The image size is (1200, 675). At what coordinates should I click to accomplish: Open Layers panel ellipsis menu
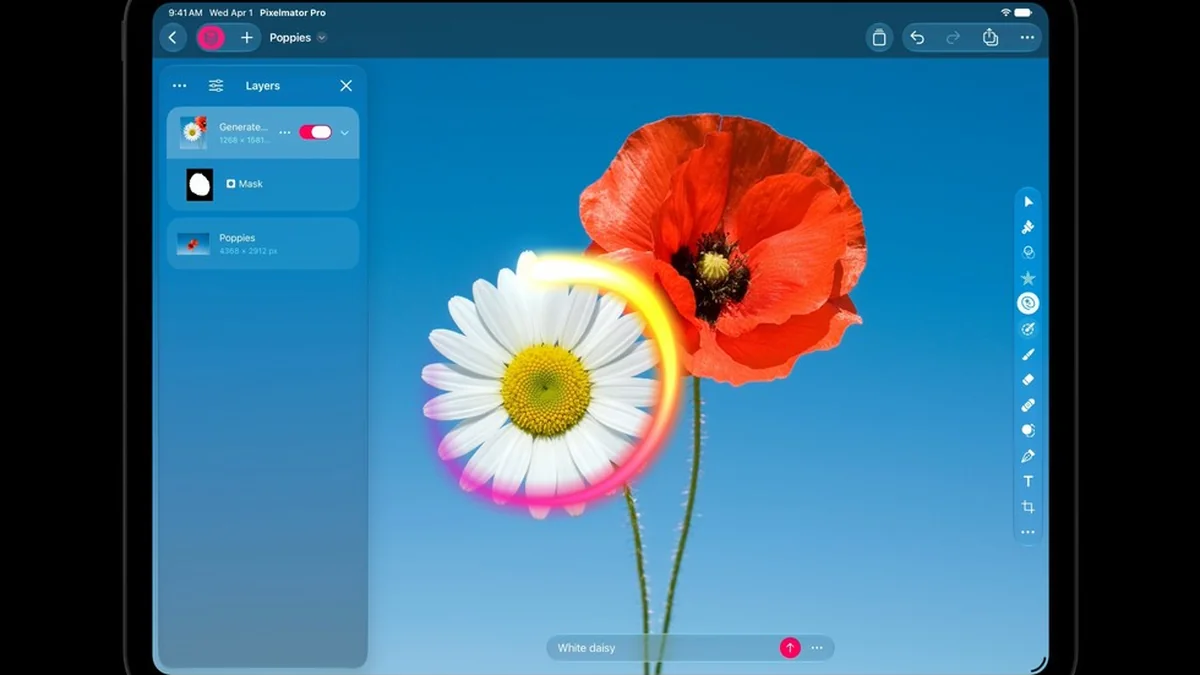click(180, 86)
